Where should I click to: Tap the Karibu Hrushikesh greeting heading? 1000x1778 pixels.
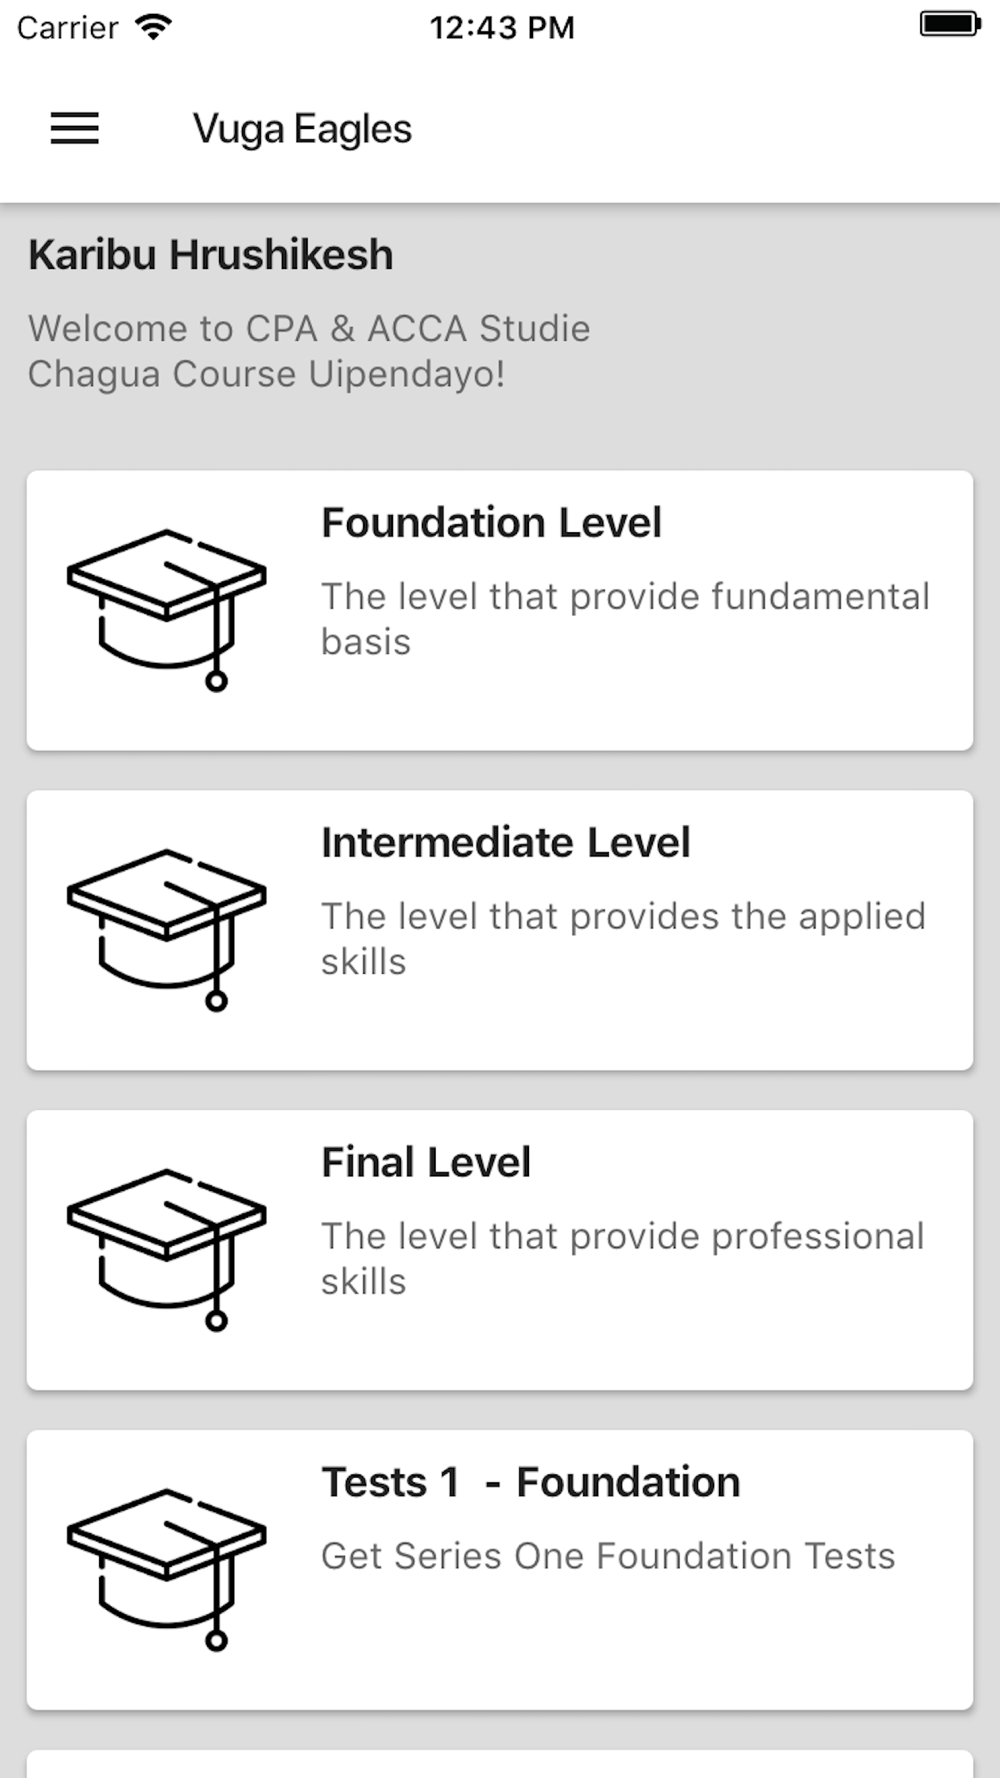pos(210,255)
